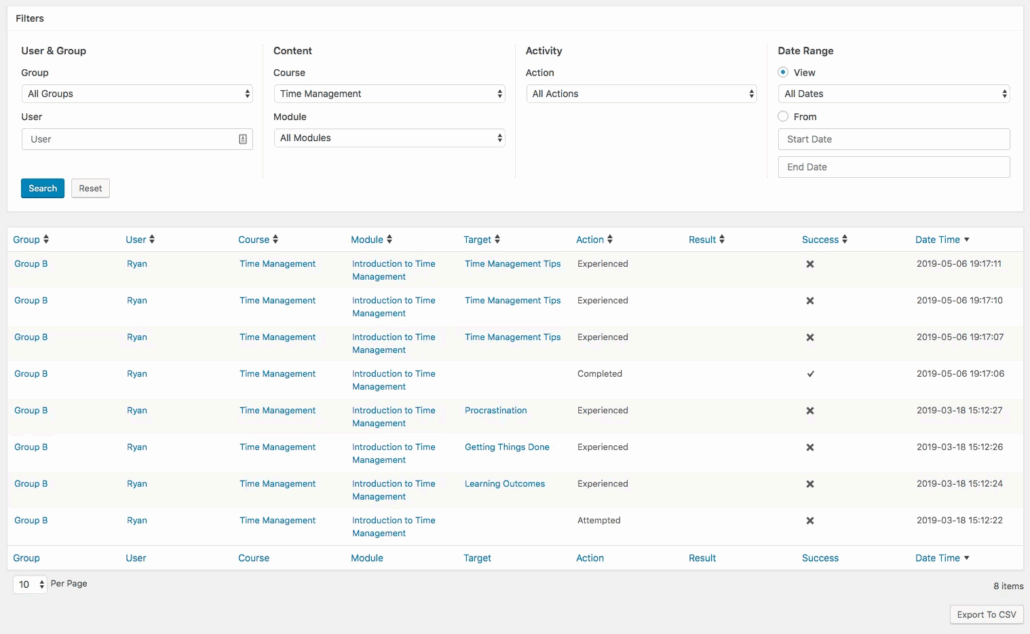Viewport: 1030px width, 634px height.
Task: Click the Start Date input field
Action: click(x=894, y=139)
